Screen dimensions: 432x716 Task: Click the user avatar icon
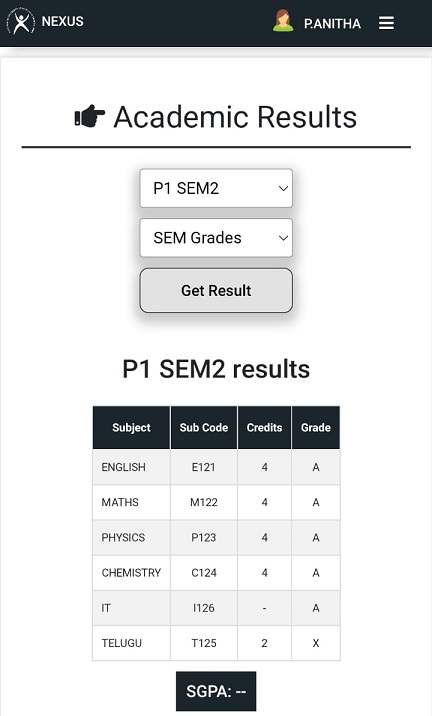click(x=283, y=21)
